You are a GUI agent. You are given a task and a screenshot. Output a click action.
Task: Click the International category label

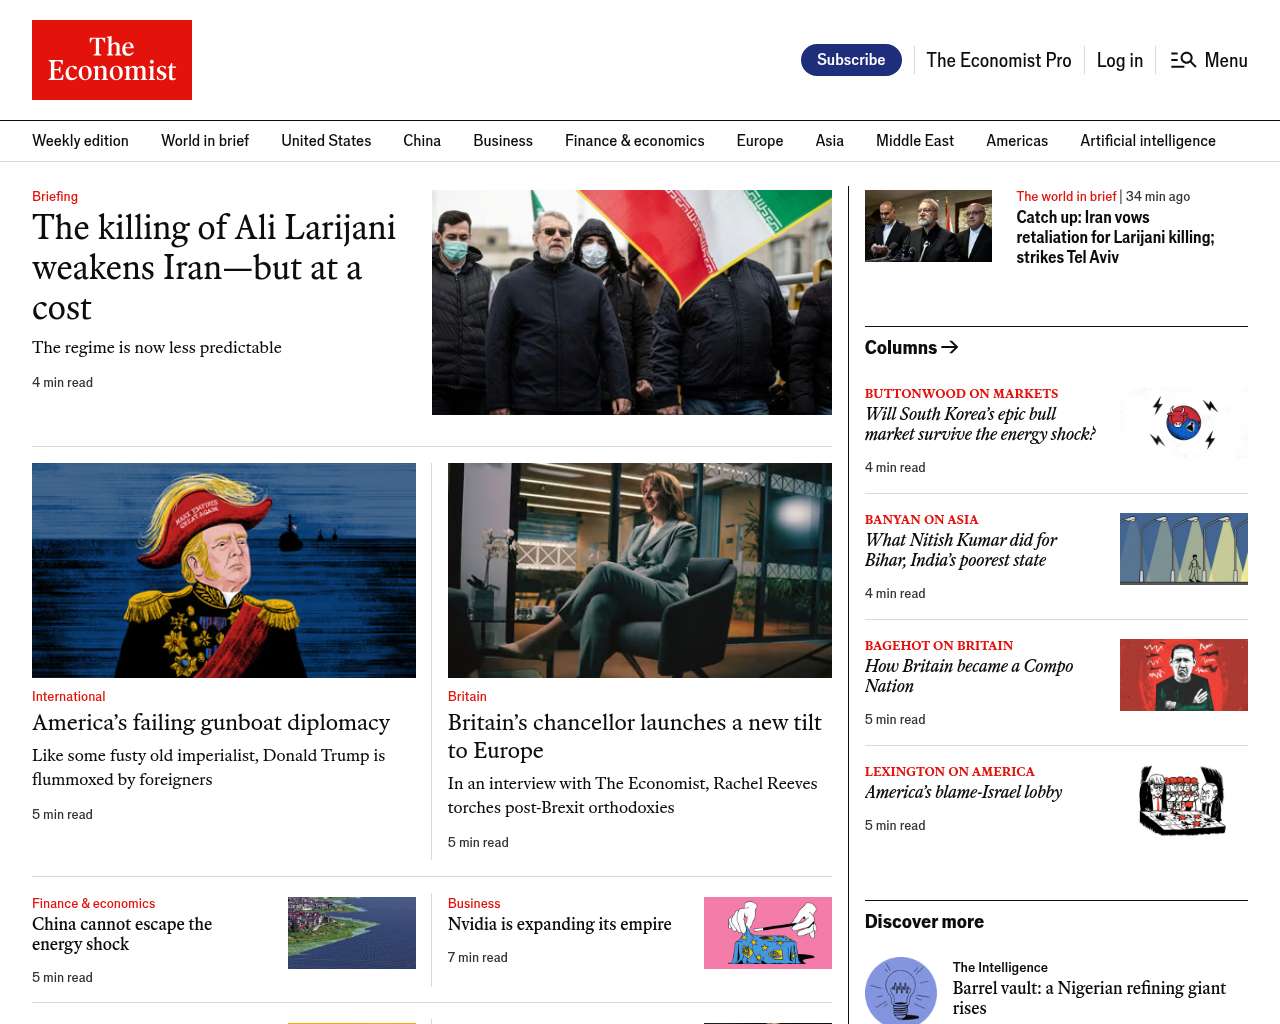click(x=68, y=696)
